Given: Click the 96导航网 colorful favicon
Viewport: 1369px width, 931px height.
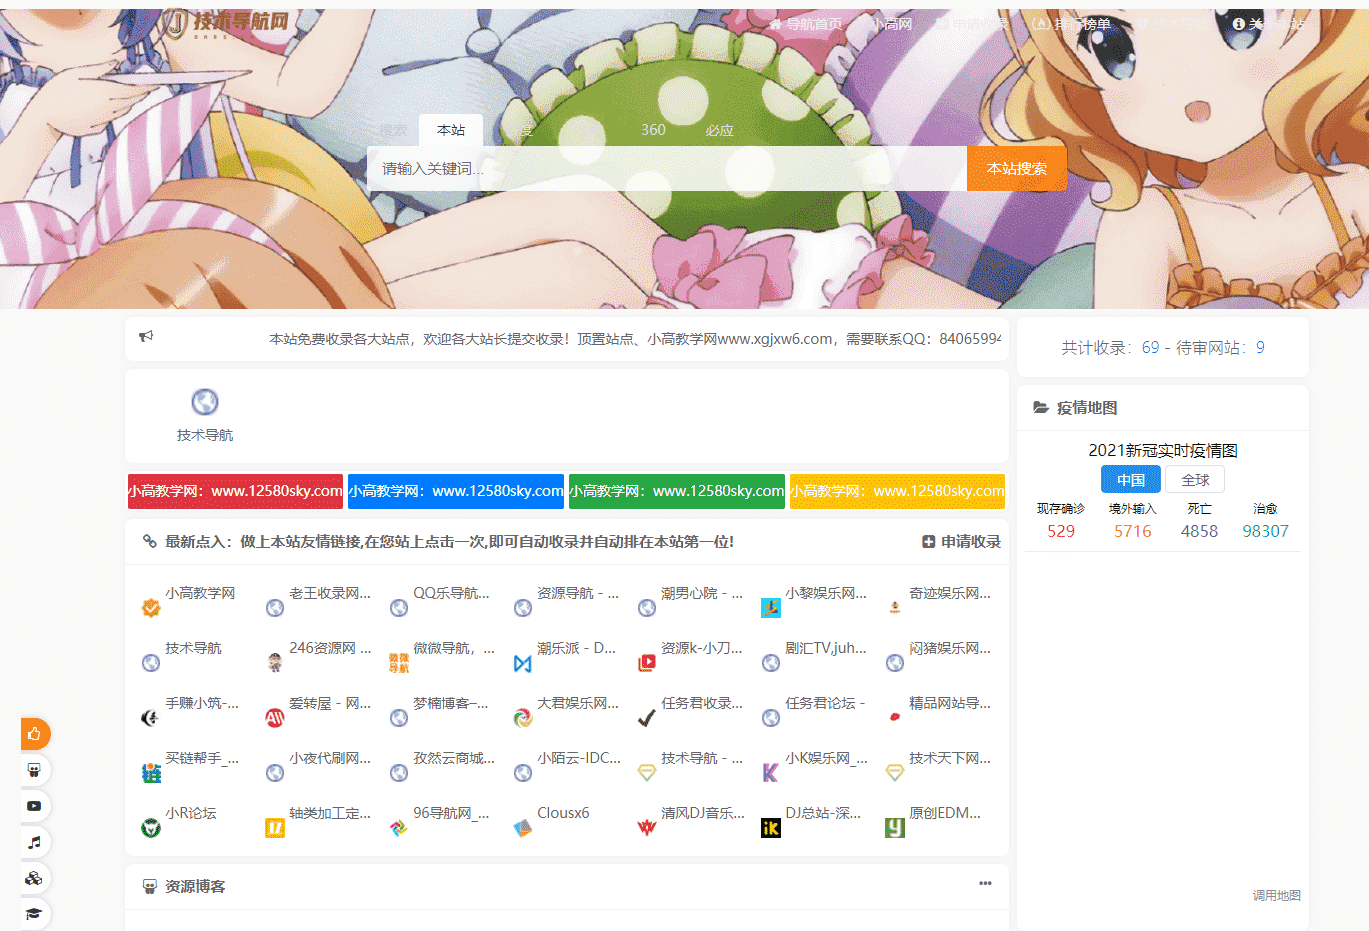Looking at the screenshot, I should [399, 827].
